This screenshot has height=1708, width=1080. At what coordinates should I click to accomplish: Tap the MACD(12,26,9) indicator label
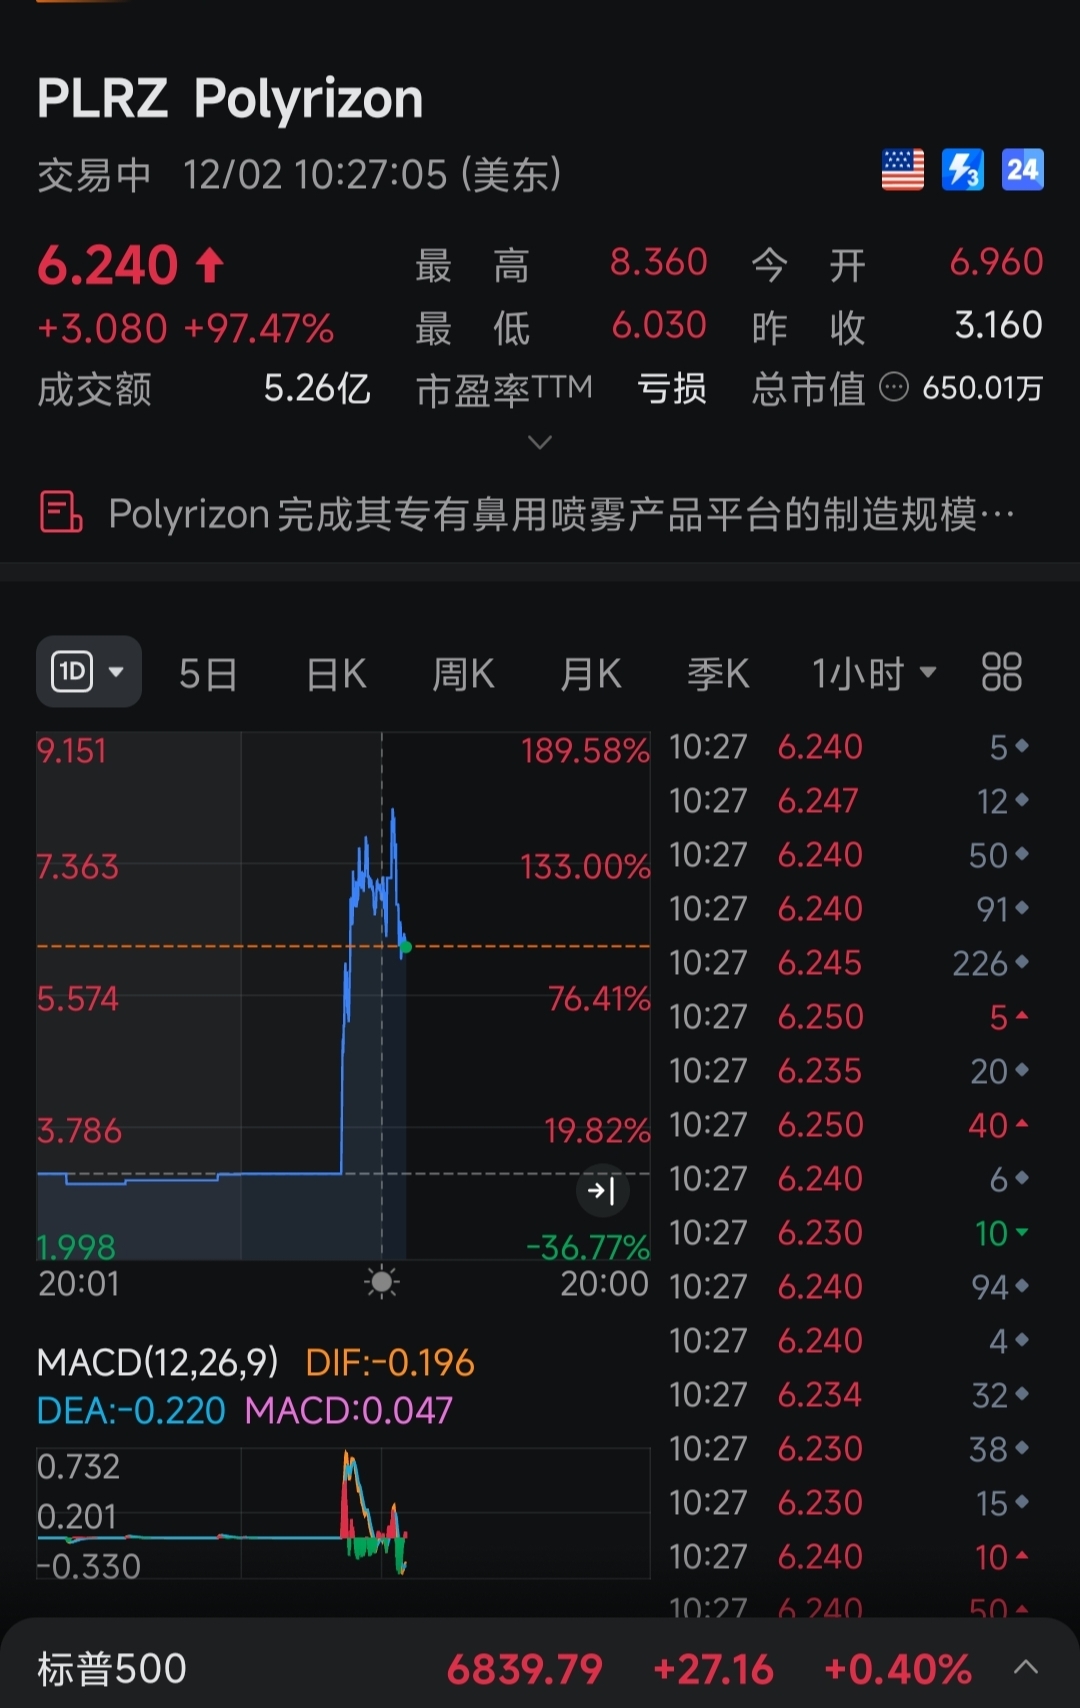click(x=157, y=1362)
